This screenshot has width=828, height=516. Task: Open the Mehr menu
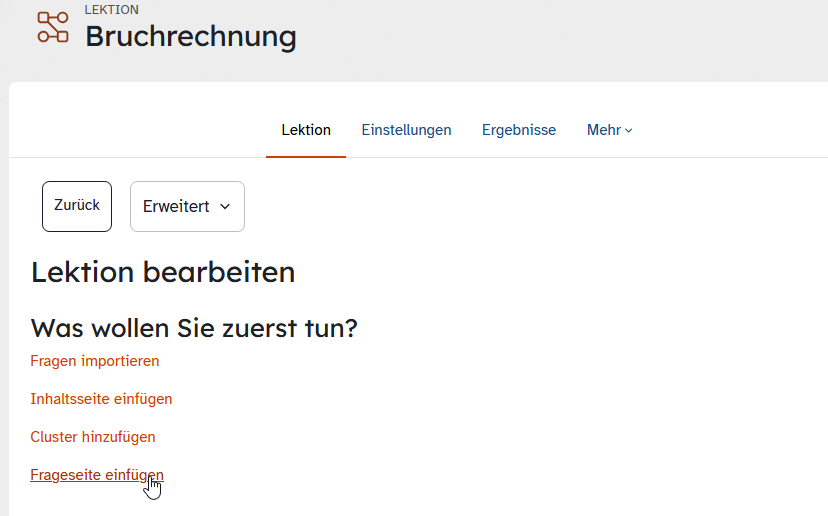click(609, 130)
